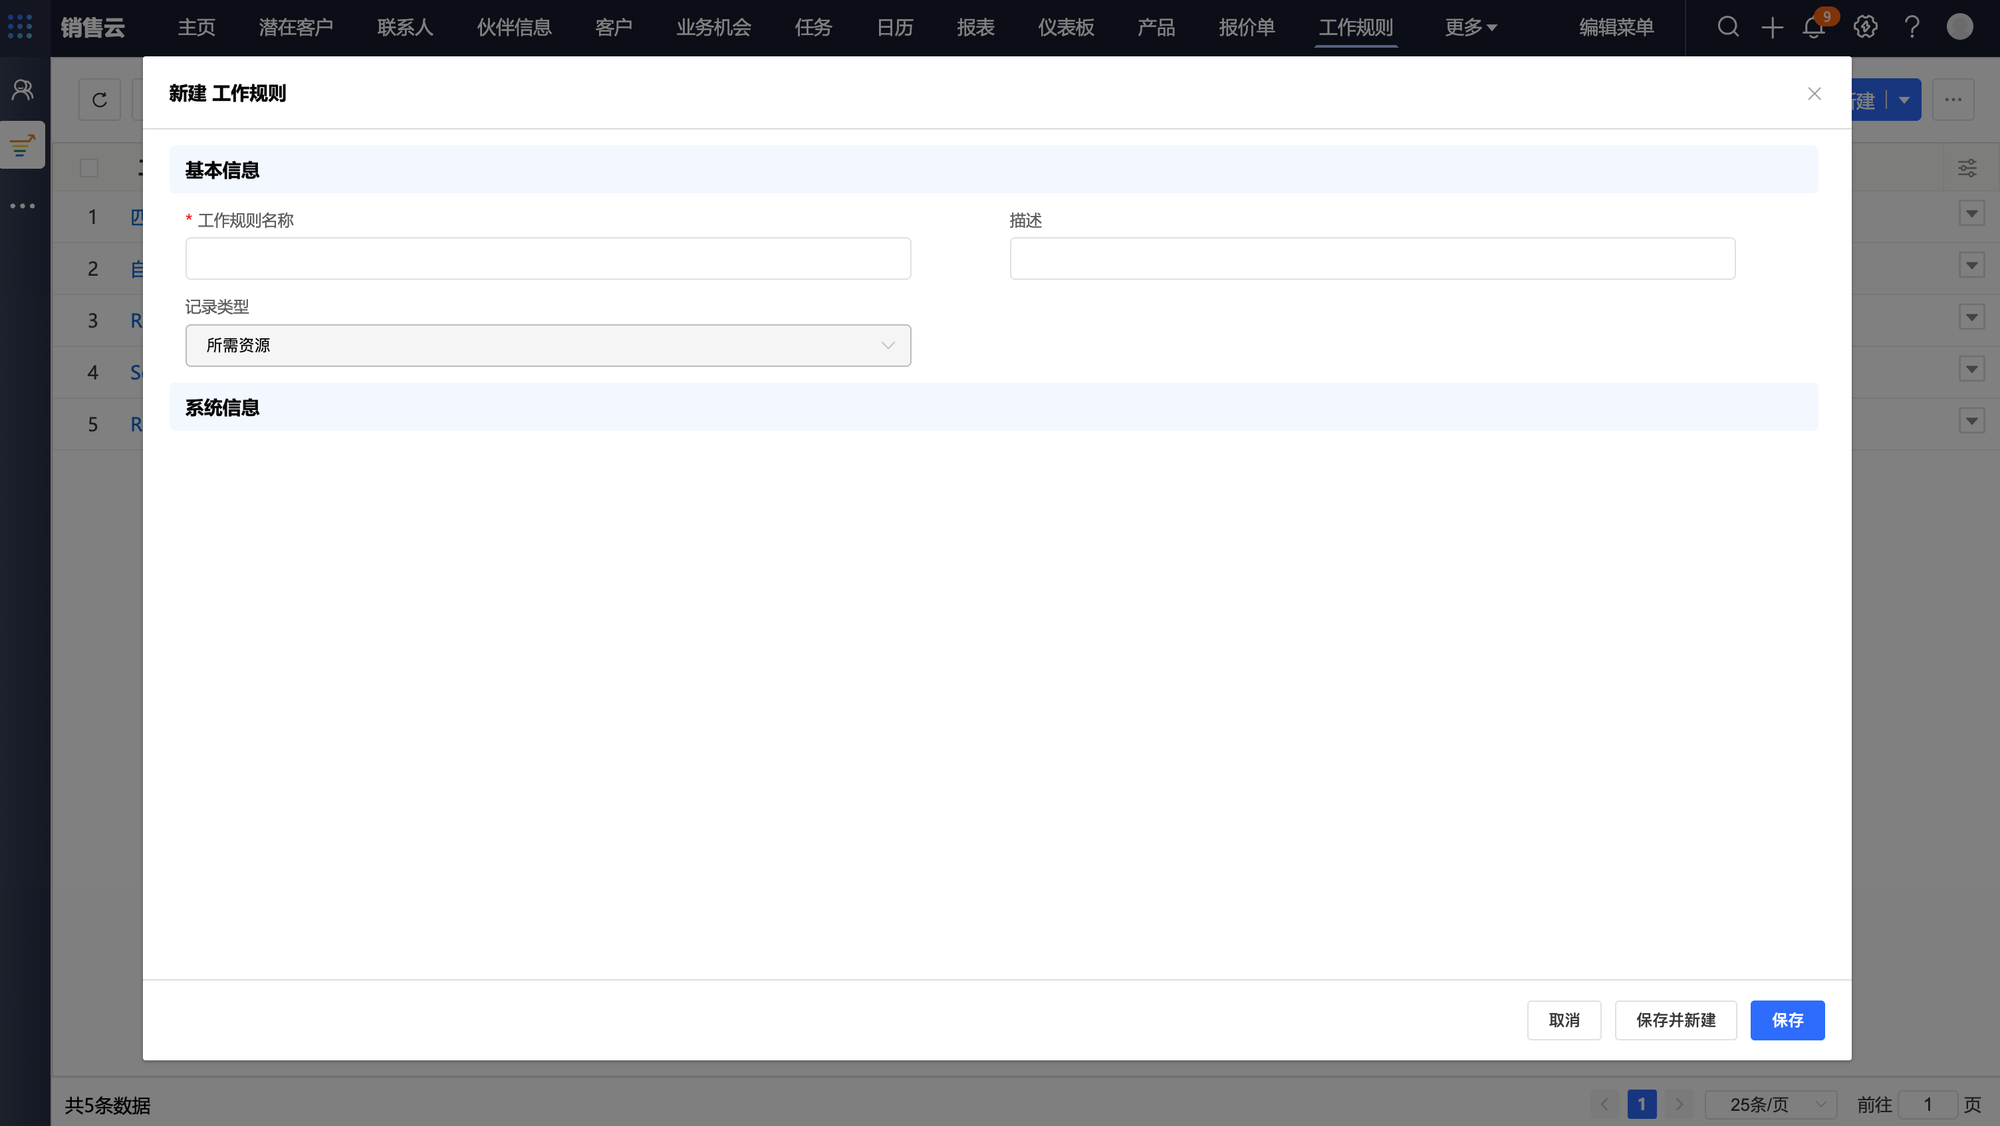This screenshot has width=2000, height=1126.
Task: Open the user avatar menu
Action: pyautogui.click(x=1960, y=27)
